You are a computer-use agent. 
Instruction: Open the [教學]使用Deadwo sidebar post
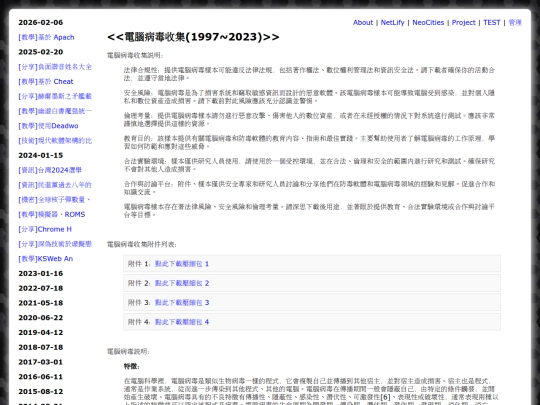[x=48, y=126]
